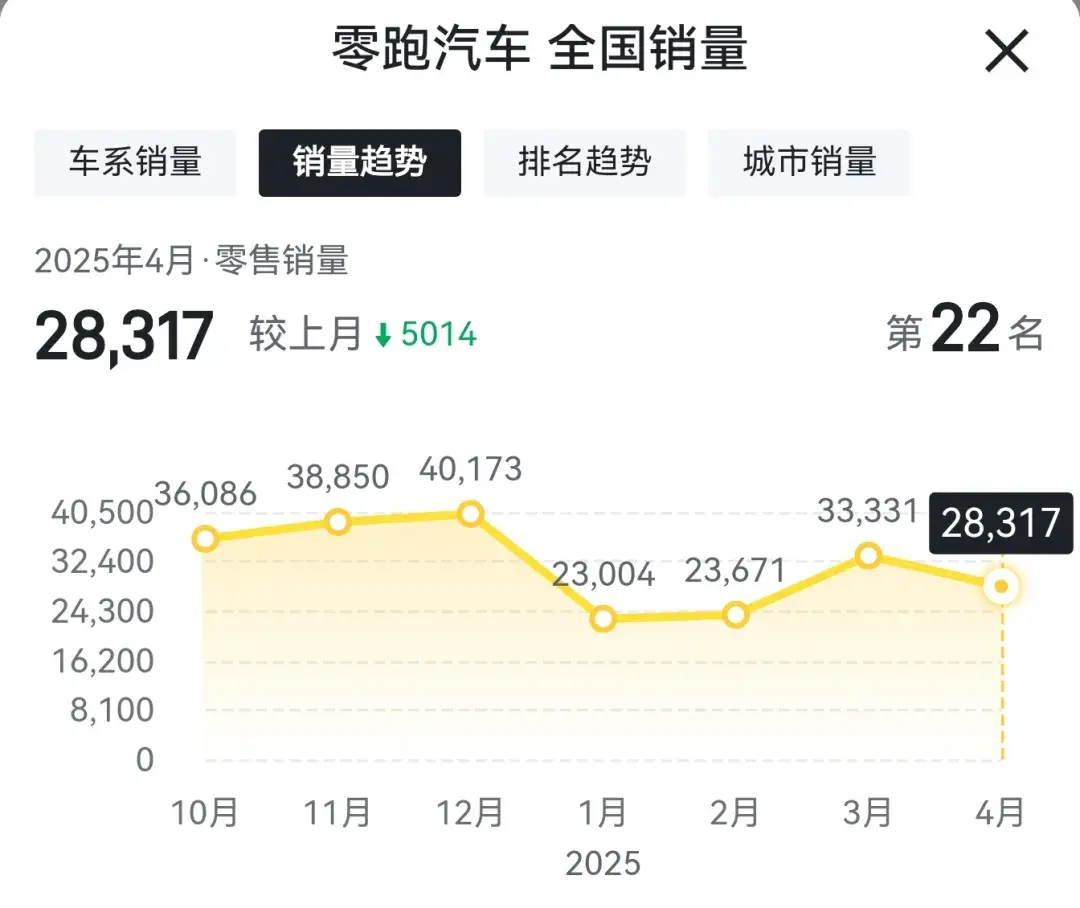This screenshot has height=908, width=1080.
Task: Close the 零跑汽车 sales panel with X
Action: pyautogui.click(x=1006, y=51)
